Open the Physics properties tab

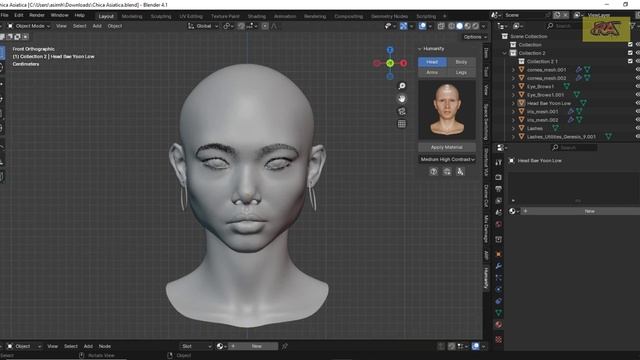coord(498,289)
